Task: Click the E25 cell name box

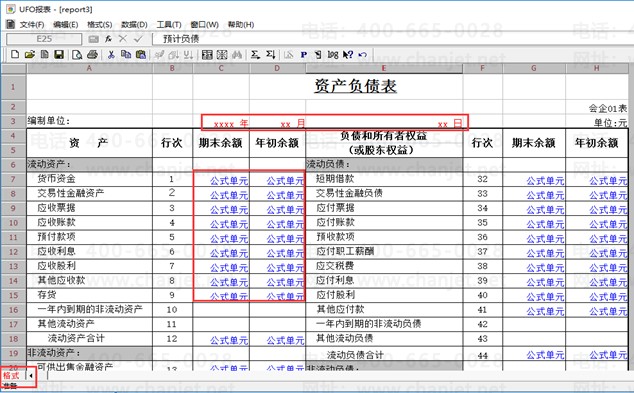Action: 44,39
